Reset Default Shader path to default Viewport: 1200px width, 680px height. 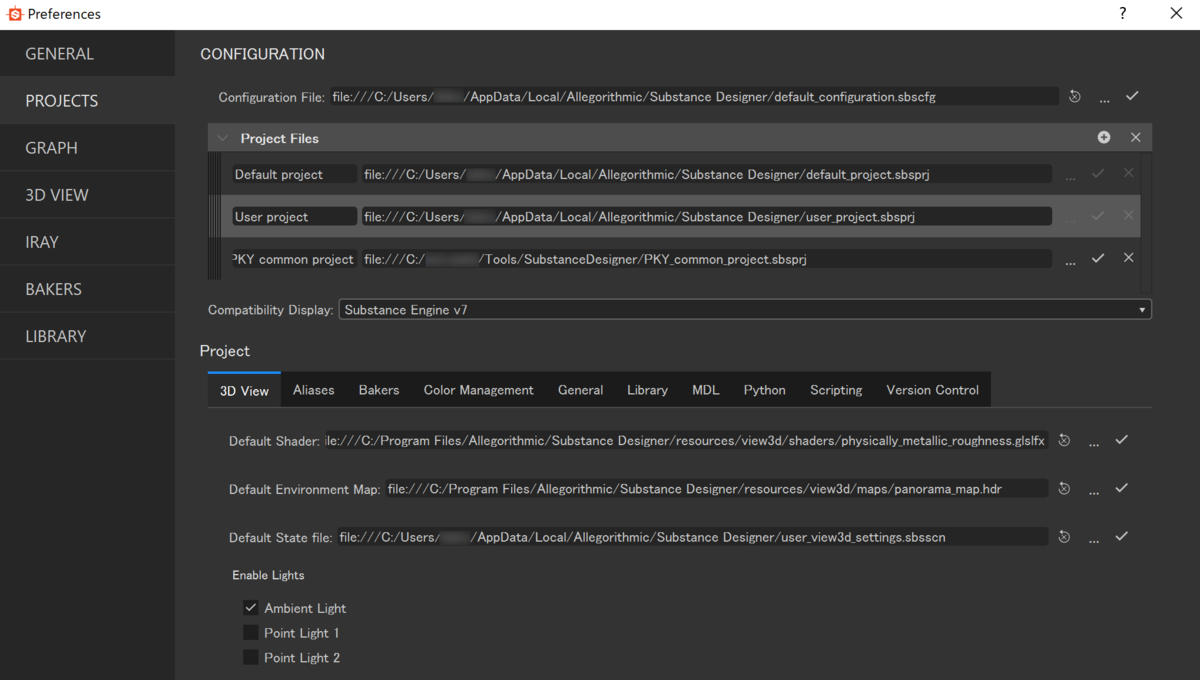1064,441
